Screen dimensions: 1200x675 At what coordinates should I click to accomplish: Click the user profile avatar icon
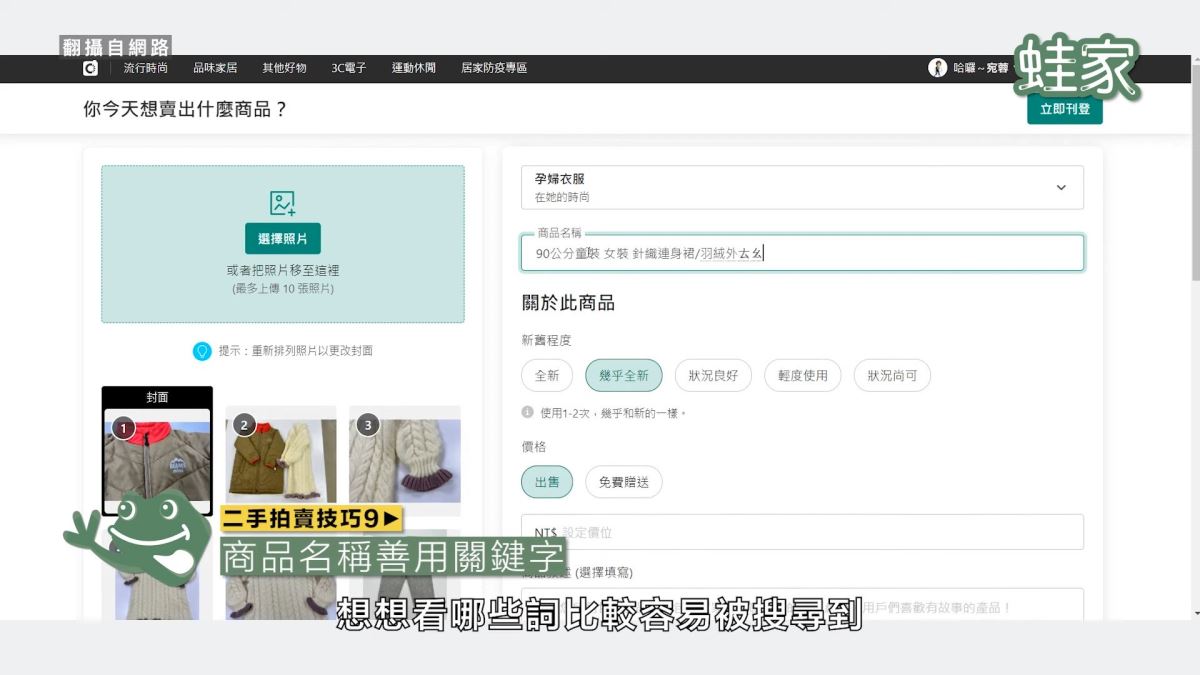[x=937, y=68]
